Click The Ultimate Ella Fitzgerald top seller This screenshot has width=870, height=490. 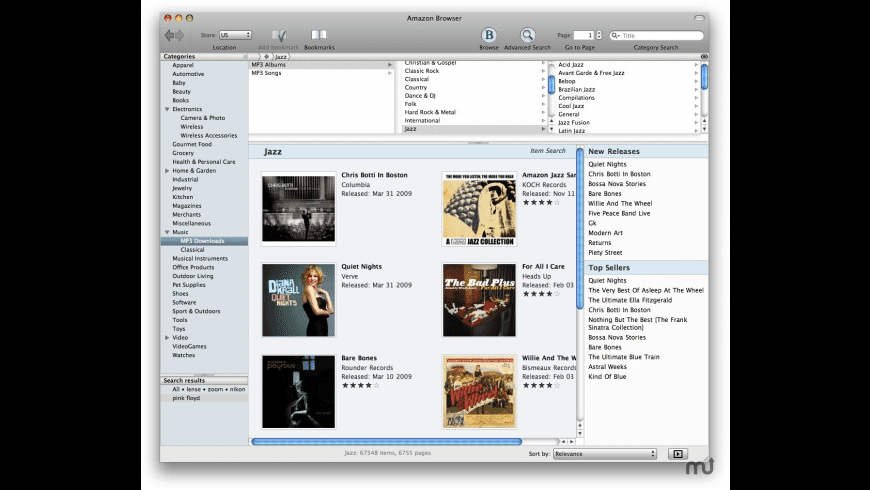tap(630, 300)
